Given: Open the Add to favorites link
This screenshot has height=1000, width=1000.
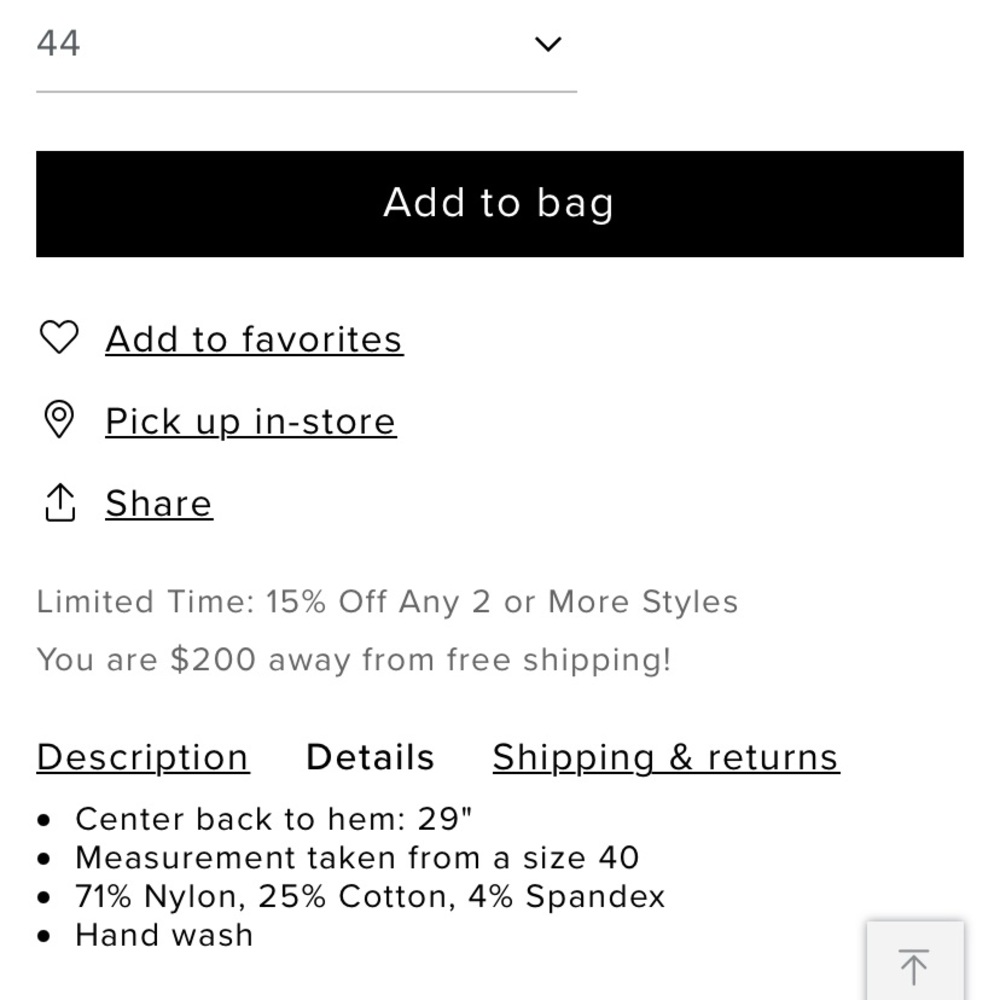Looking at the screenshot, I should [254, 339].
